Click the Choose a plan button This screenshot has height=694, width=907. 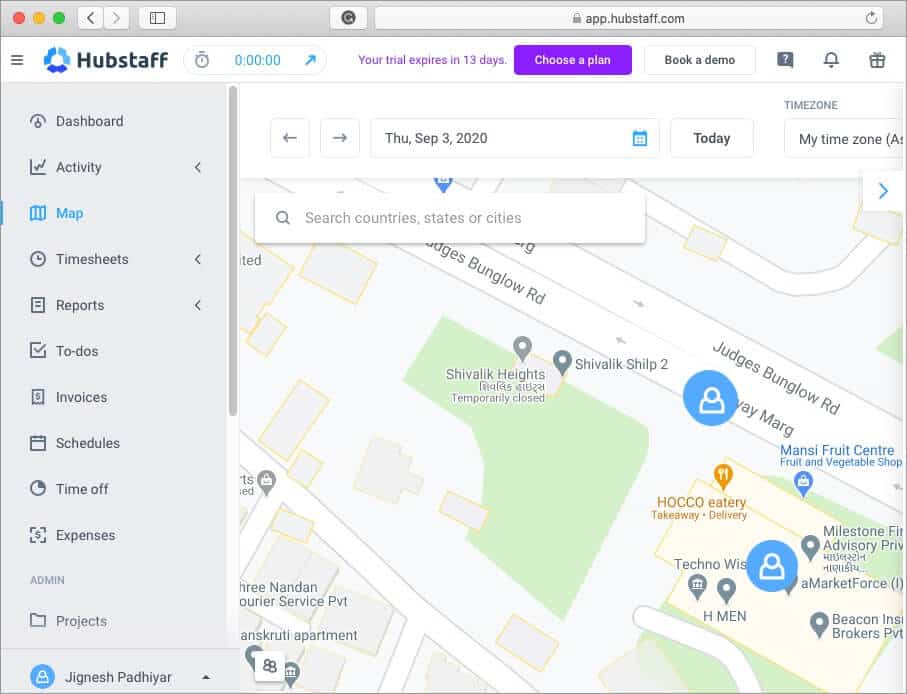(573, 60)
